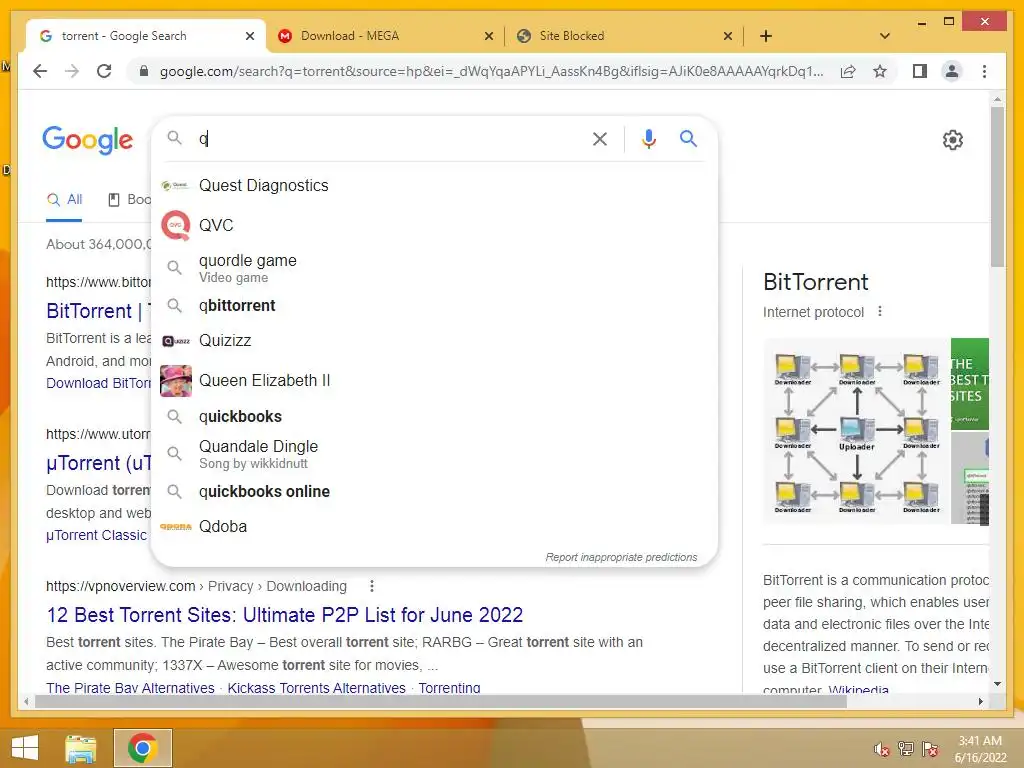Switch to the All results tab

point(64,200)
